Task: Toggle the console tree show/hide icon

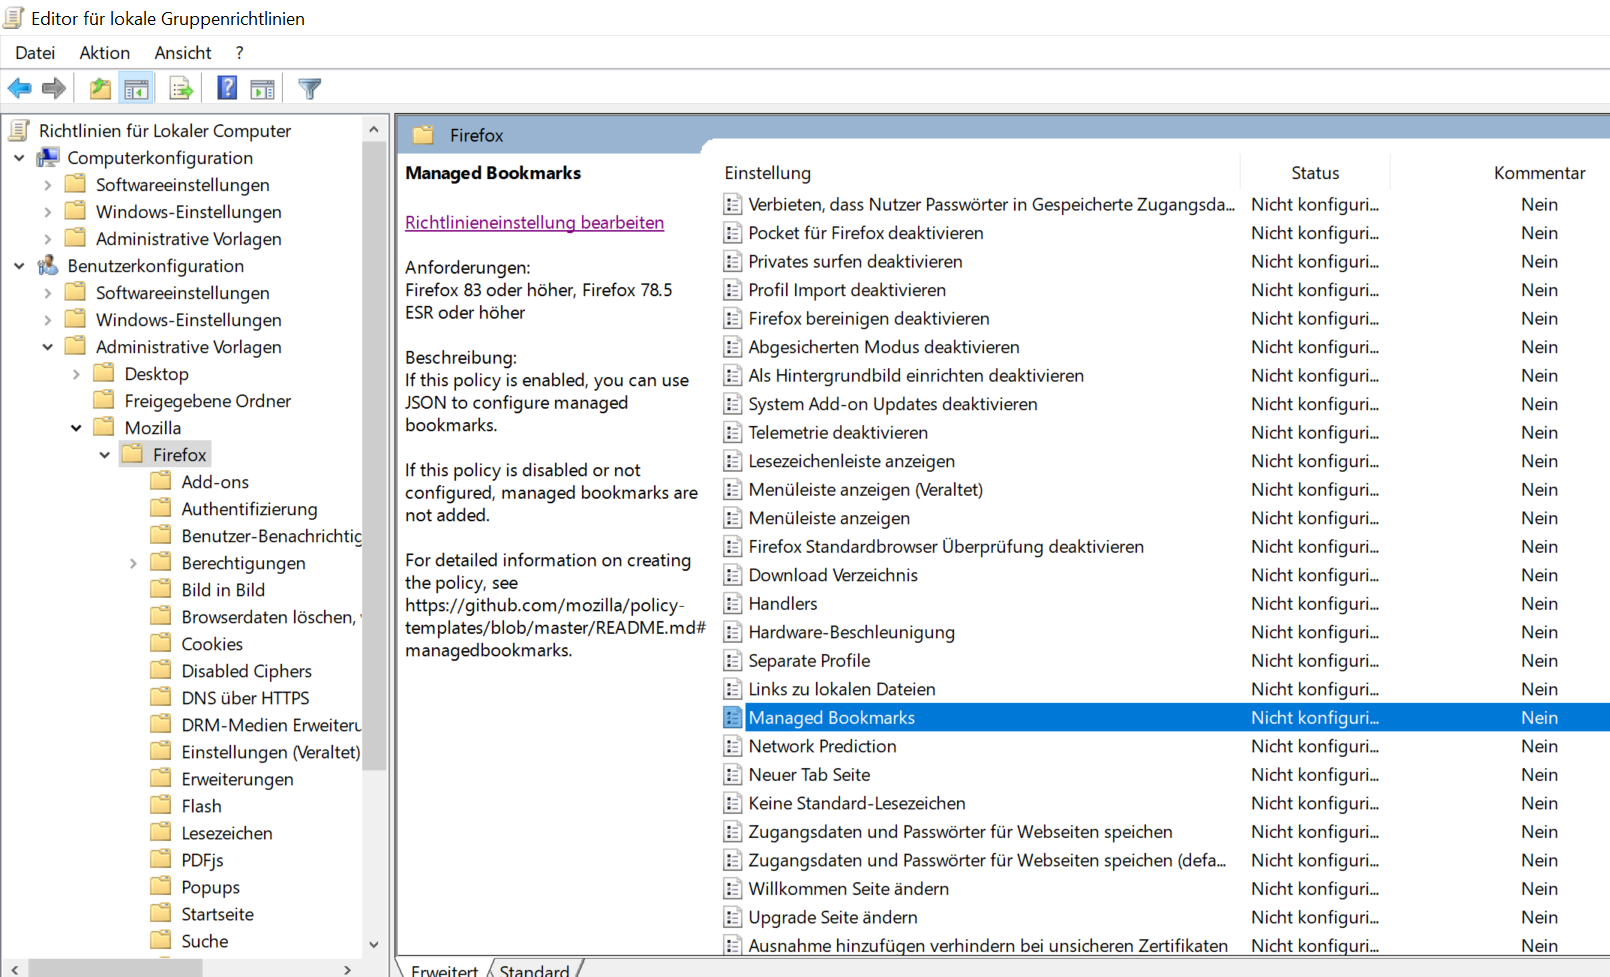Action: (136, 89)
